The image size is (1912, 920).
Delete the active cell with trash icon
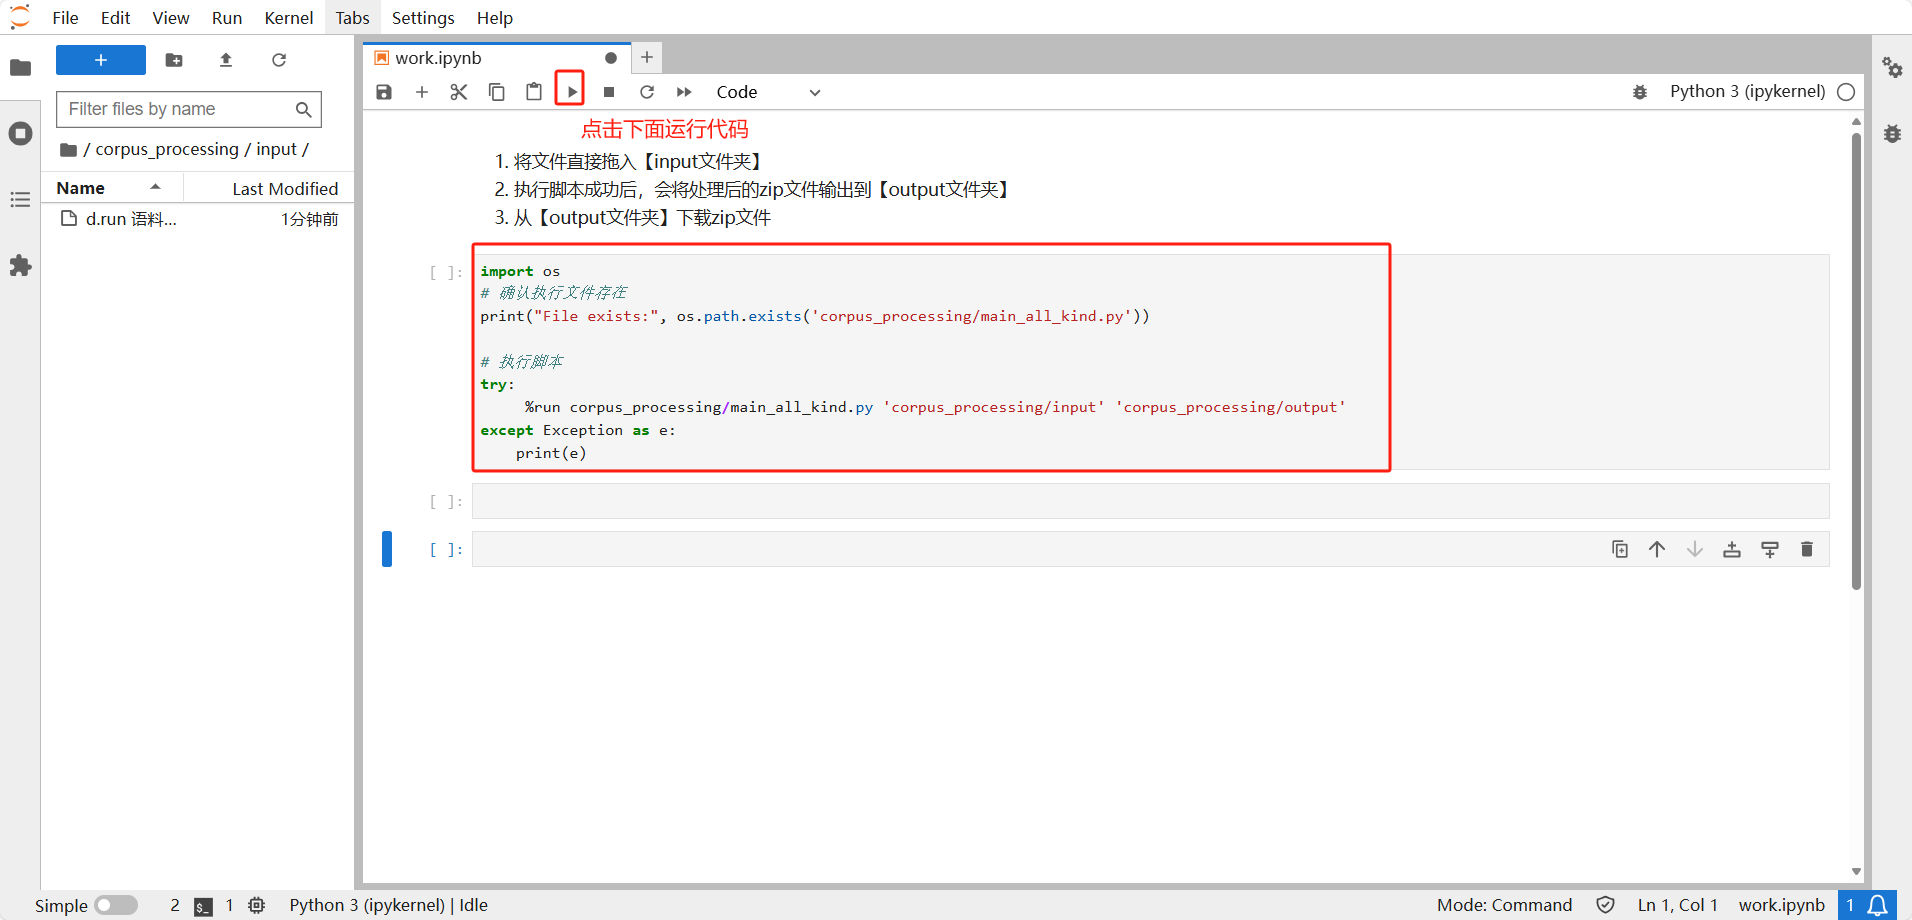(1806, 549)
